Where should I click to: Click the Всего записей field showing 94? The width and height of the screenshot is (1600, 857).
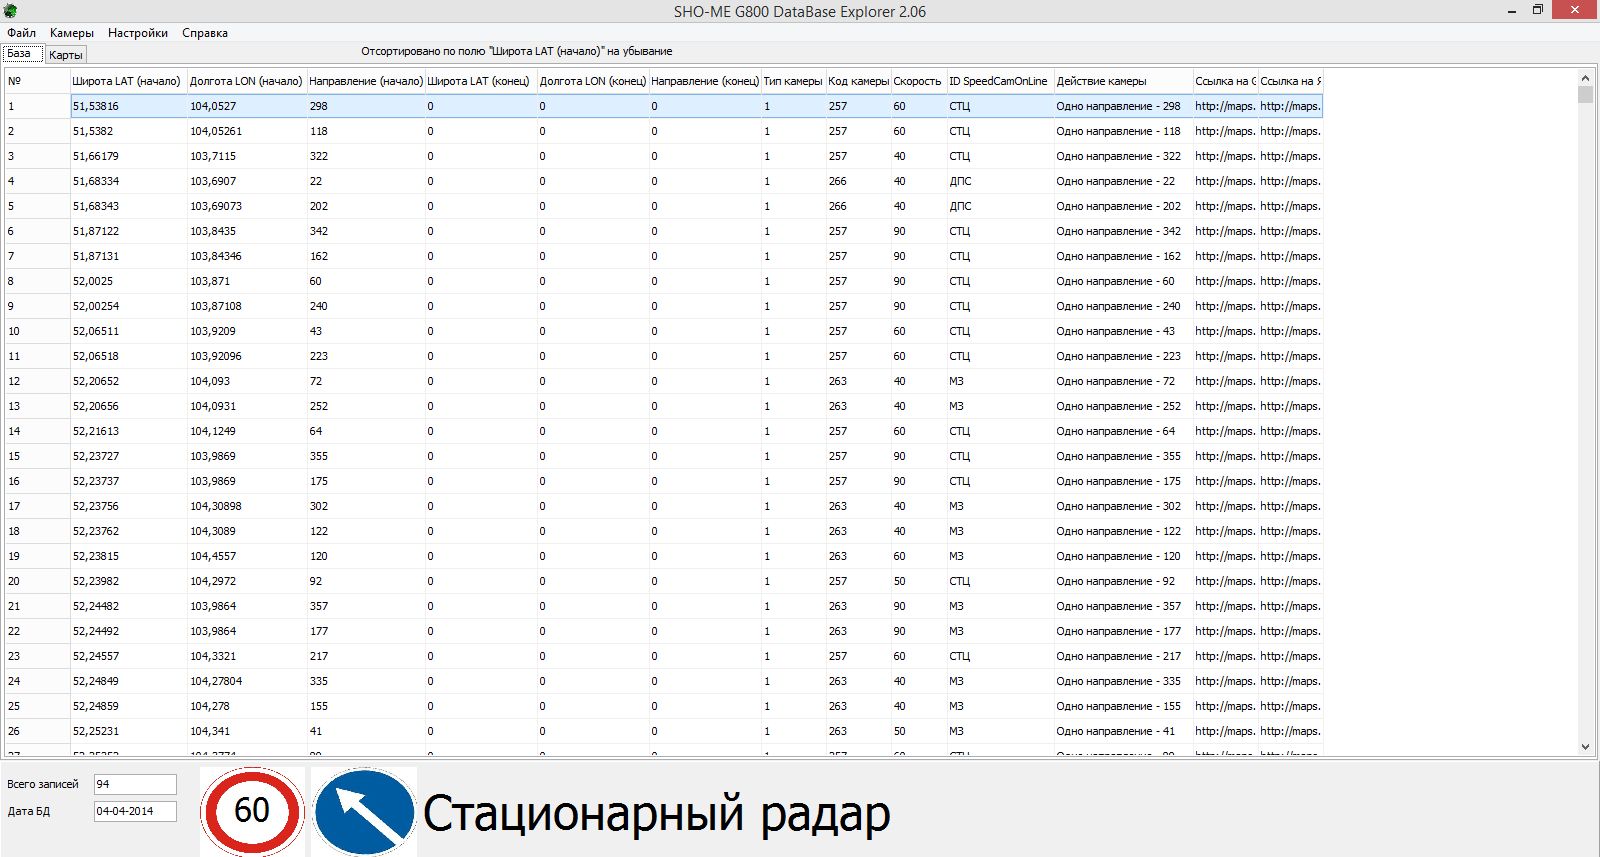click(x=135, y=784)
